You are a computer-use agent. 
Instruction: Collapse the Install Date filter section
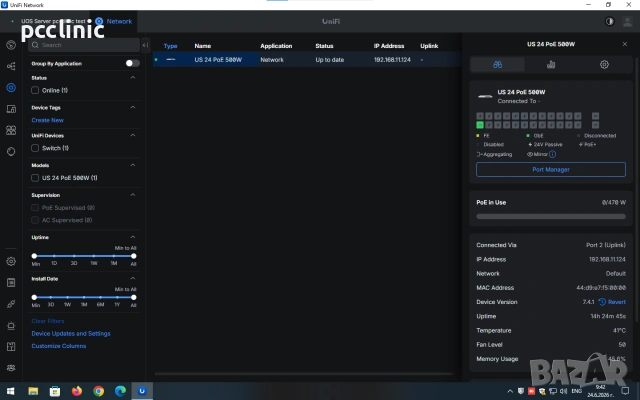click(x=133, y=278)
